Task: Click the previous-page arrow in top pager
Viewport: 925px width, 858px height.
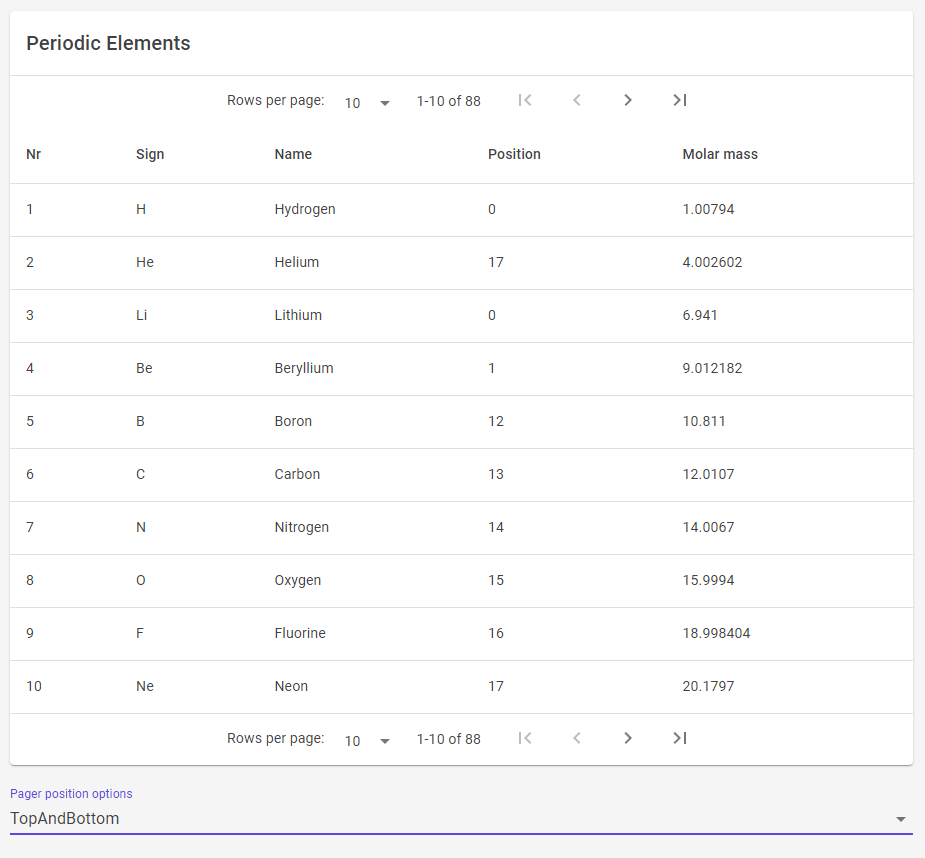Action: 577,100
